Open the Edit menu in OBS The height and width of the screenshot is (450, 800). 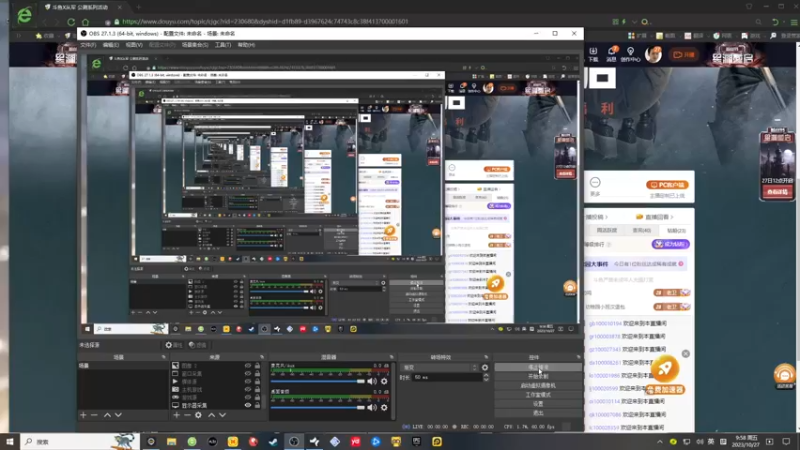tap(111, 45)
